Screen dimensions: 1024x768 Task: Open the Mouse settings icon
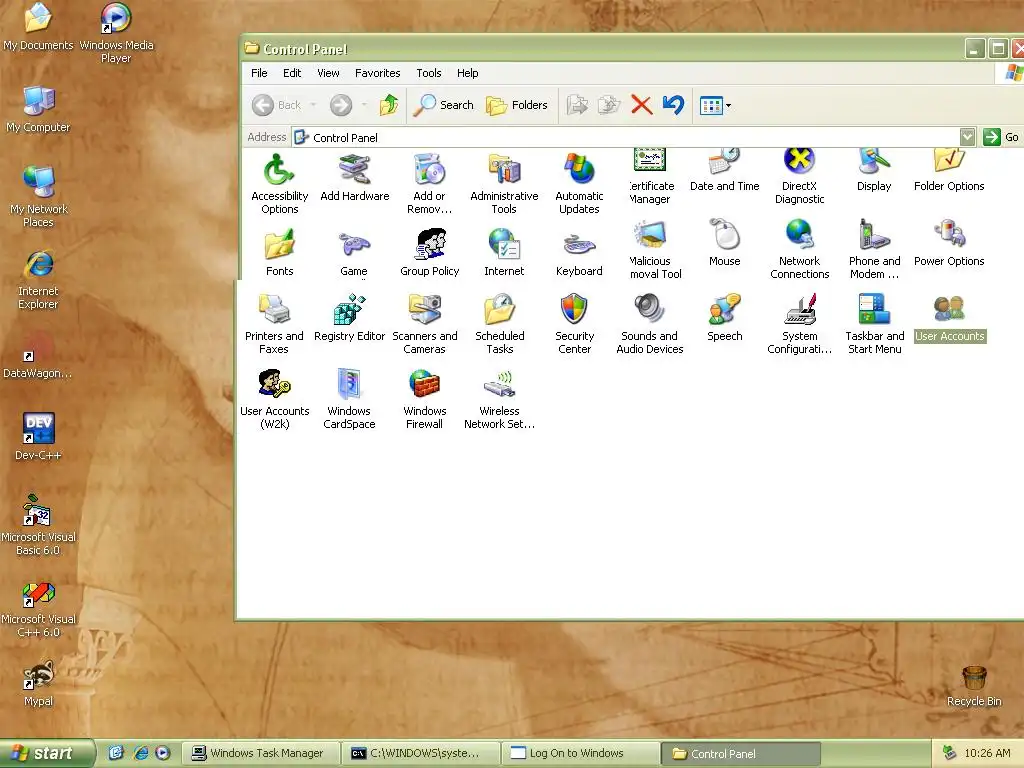[x=724, y=242]
